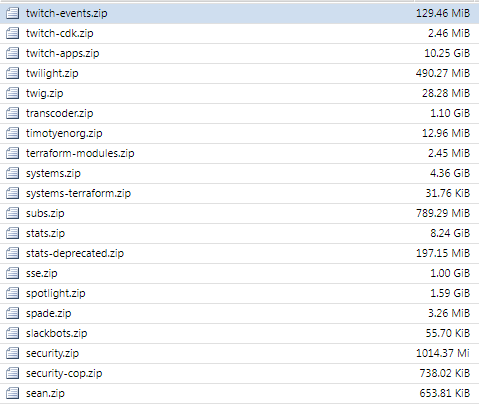Select the systems.zip file name
This screenshot has width=479, height=407.
(53, 173)
